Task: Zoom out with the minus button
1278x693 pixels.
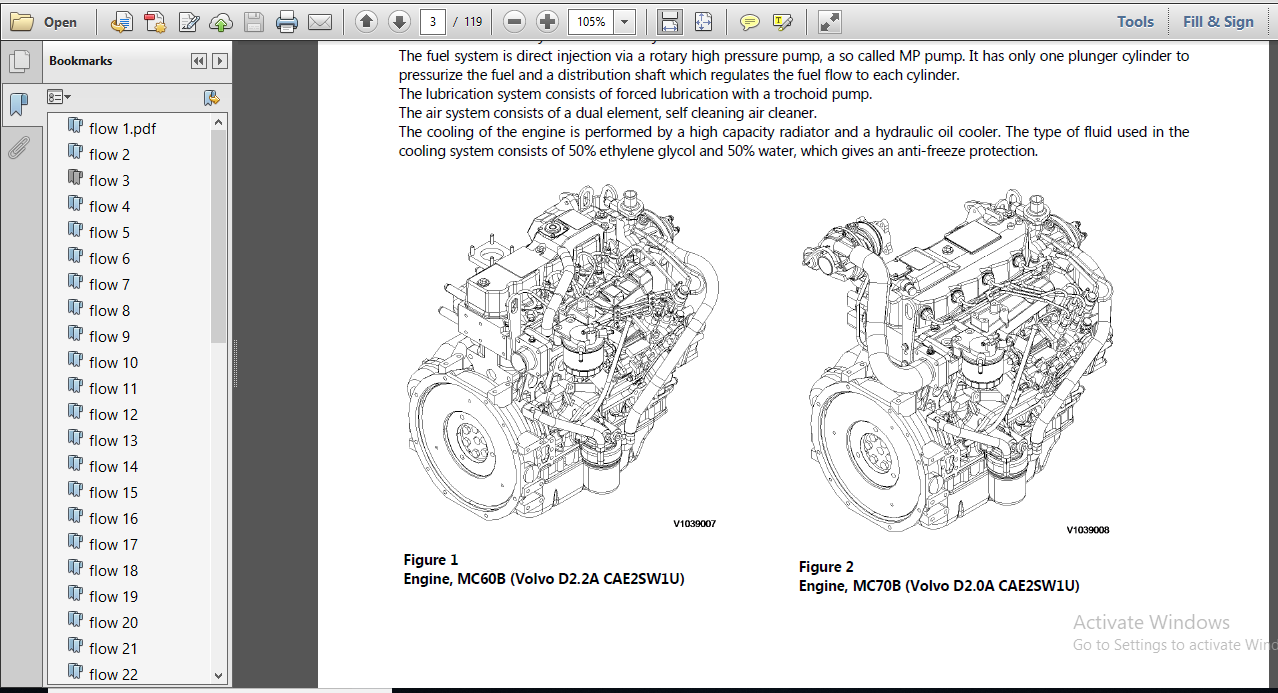Action: [514, 21]
